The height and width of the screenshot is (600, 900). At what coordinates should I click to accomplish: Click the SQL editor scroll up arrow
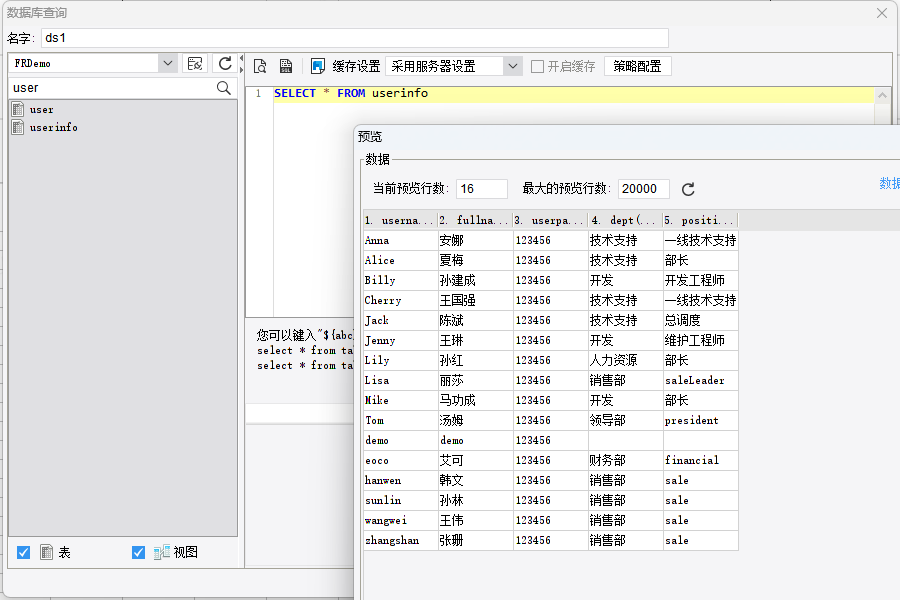point(882,96)
